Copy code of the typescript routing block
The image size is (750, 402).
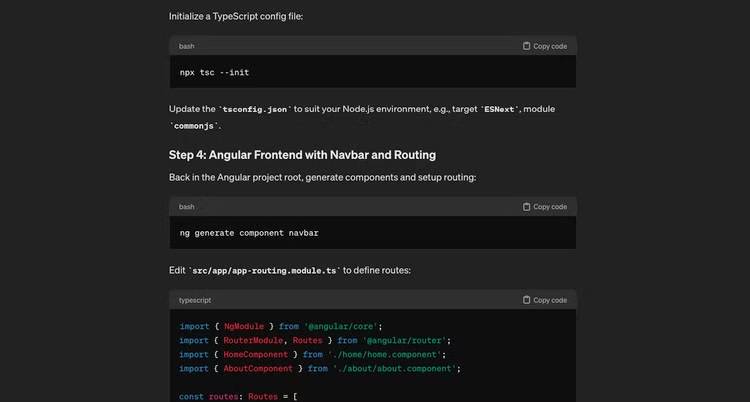pyautogui.click(x=545, y=300)
